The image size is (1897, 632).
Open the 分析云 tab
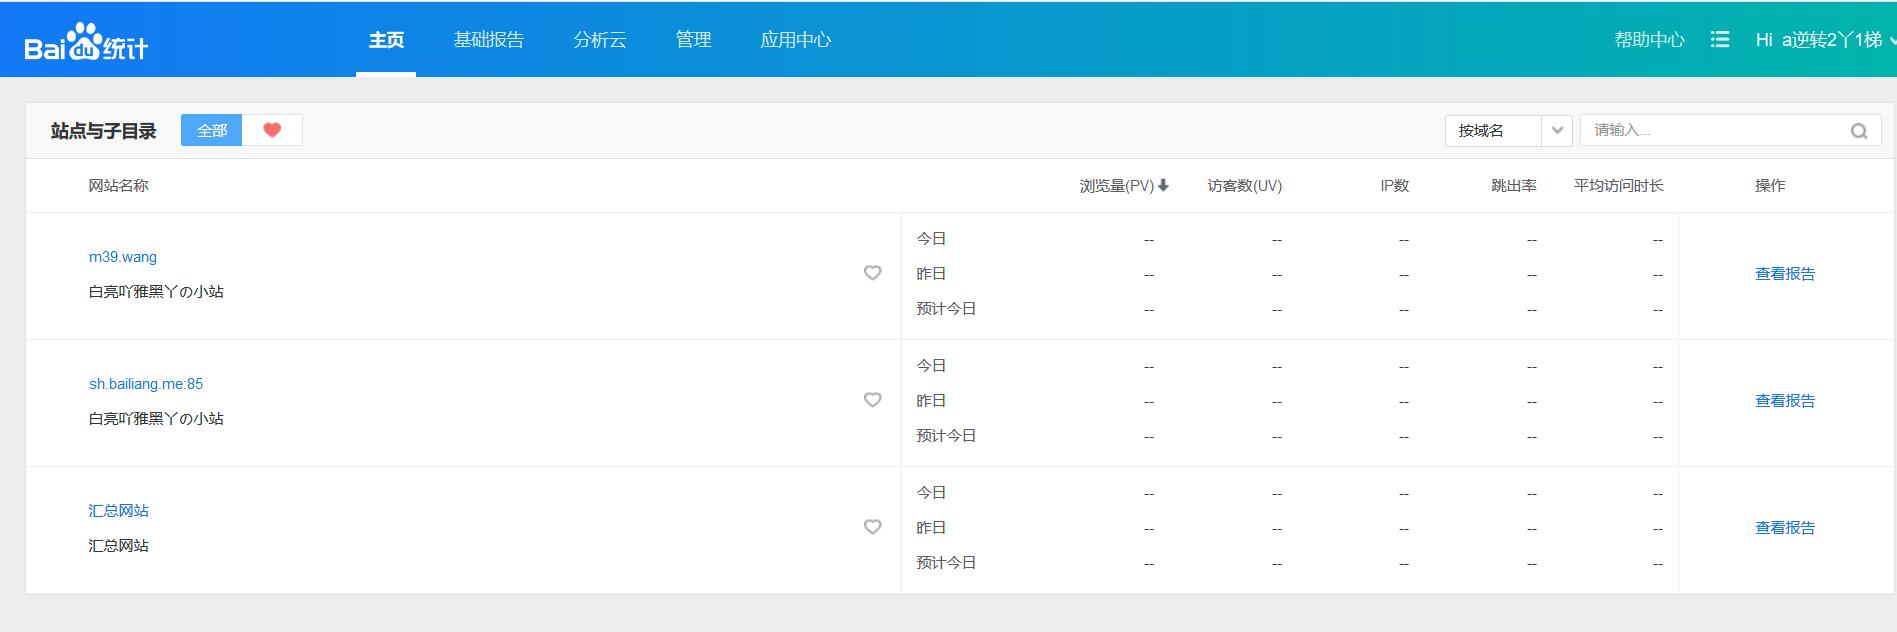tap(600, 40)
